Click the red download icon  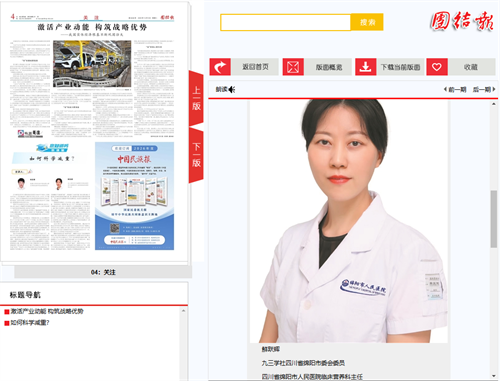366,67
